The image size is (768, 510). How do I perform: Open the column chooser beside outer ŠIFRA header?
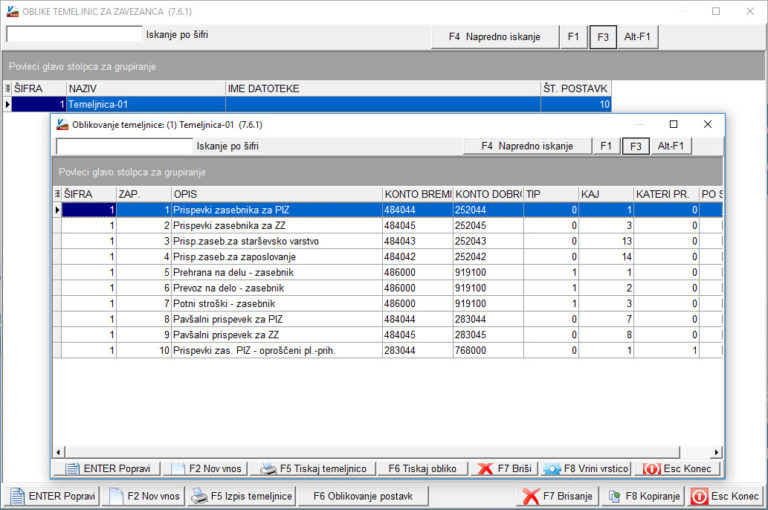[x=8, y=89]
